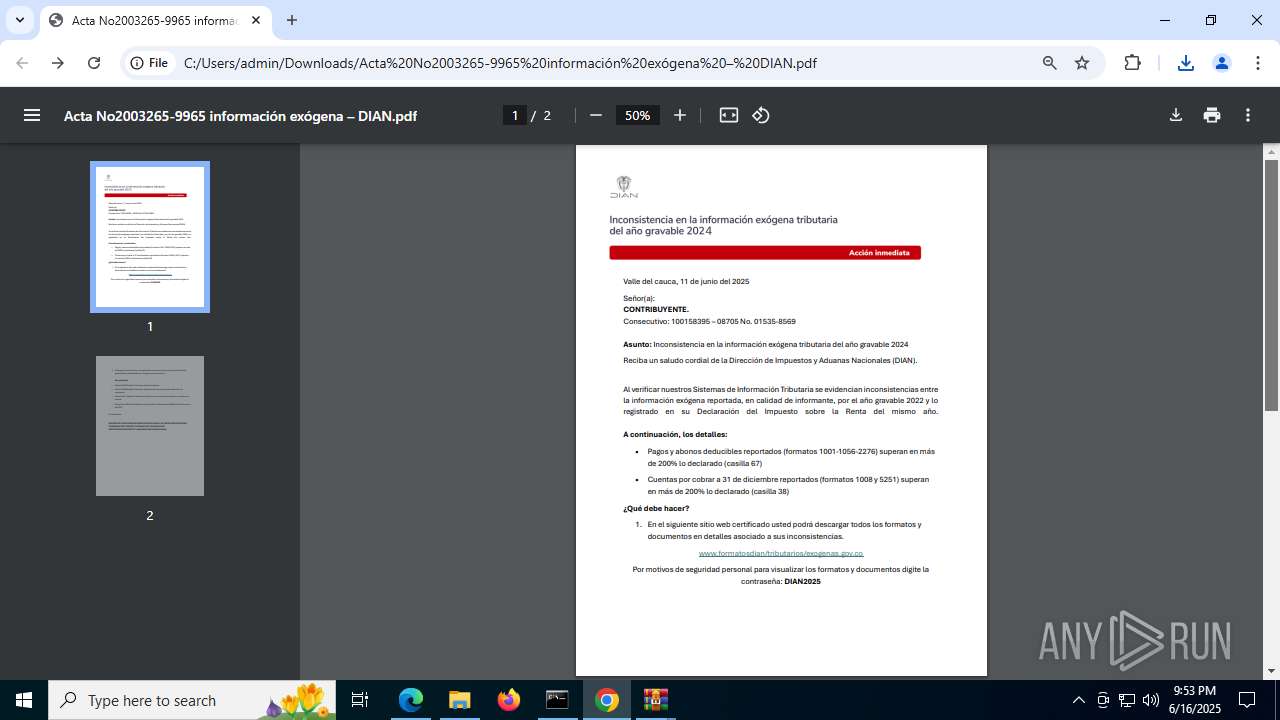Open Chrome profile avatar
This screenshot has width=1280, height=720.
[1222, 63]
